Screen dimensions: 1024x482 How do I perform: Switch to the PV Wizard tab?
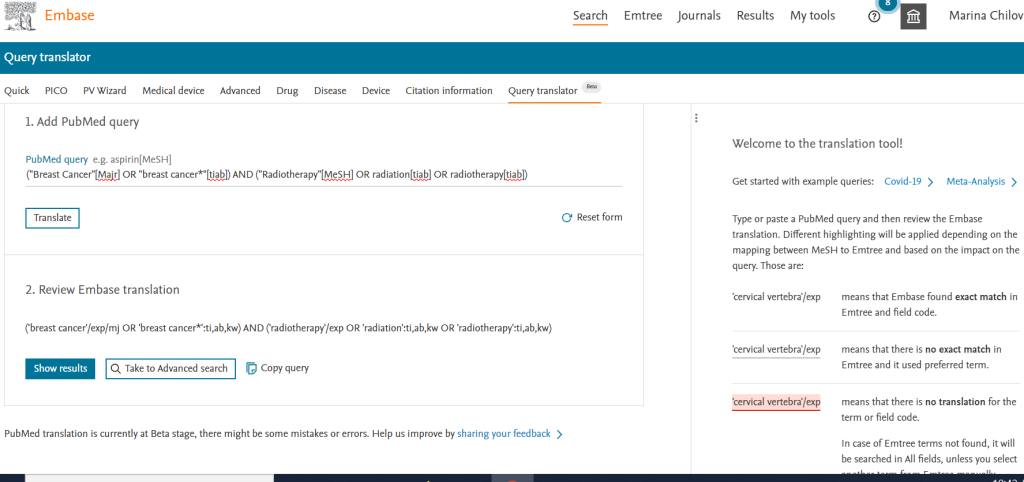(104, 91)
